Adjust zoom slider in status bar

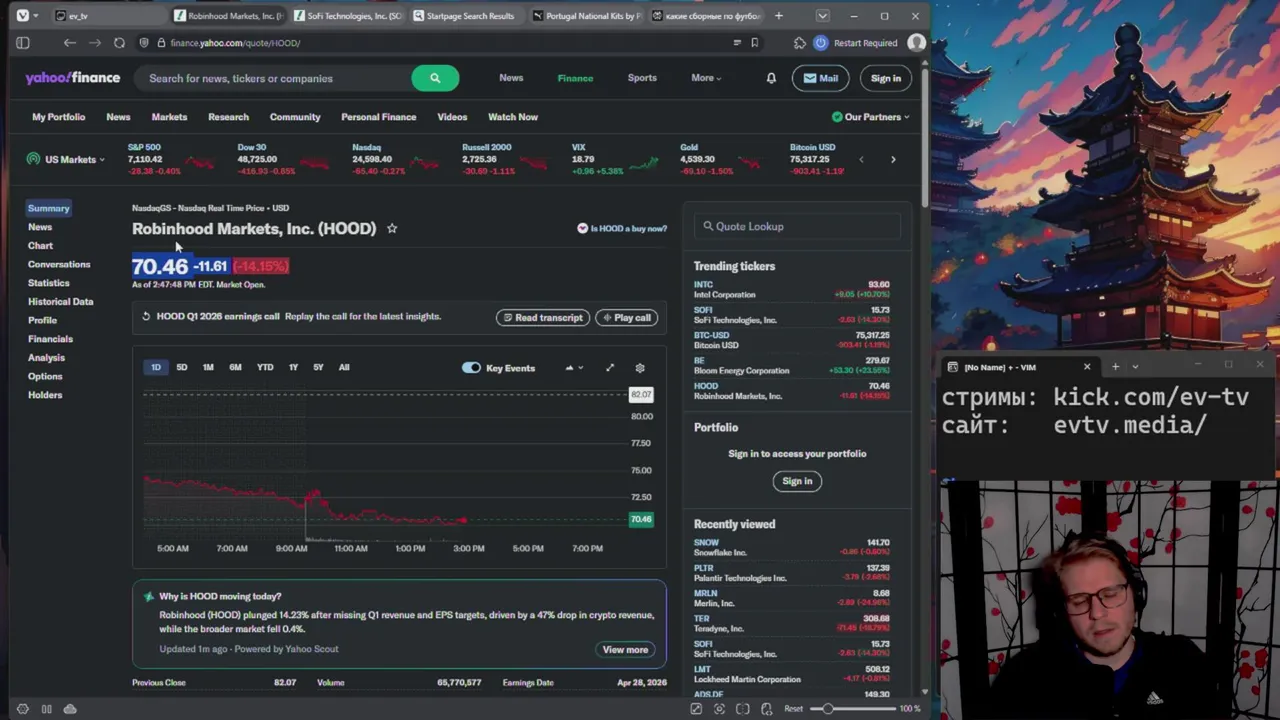pos(853,709)
